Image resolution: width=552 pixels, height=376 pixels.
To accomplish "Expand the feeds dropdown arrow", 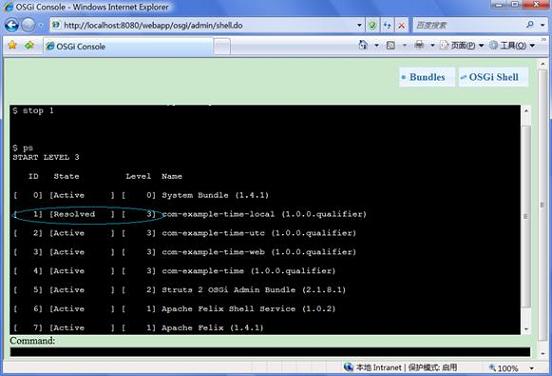I will 404,45.
